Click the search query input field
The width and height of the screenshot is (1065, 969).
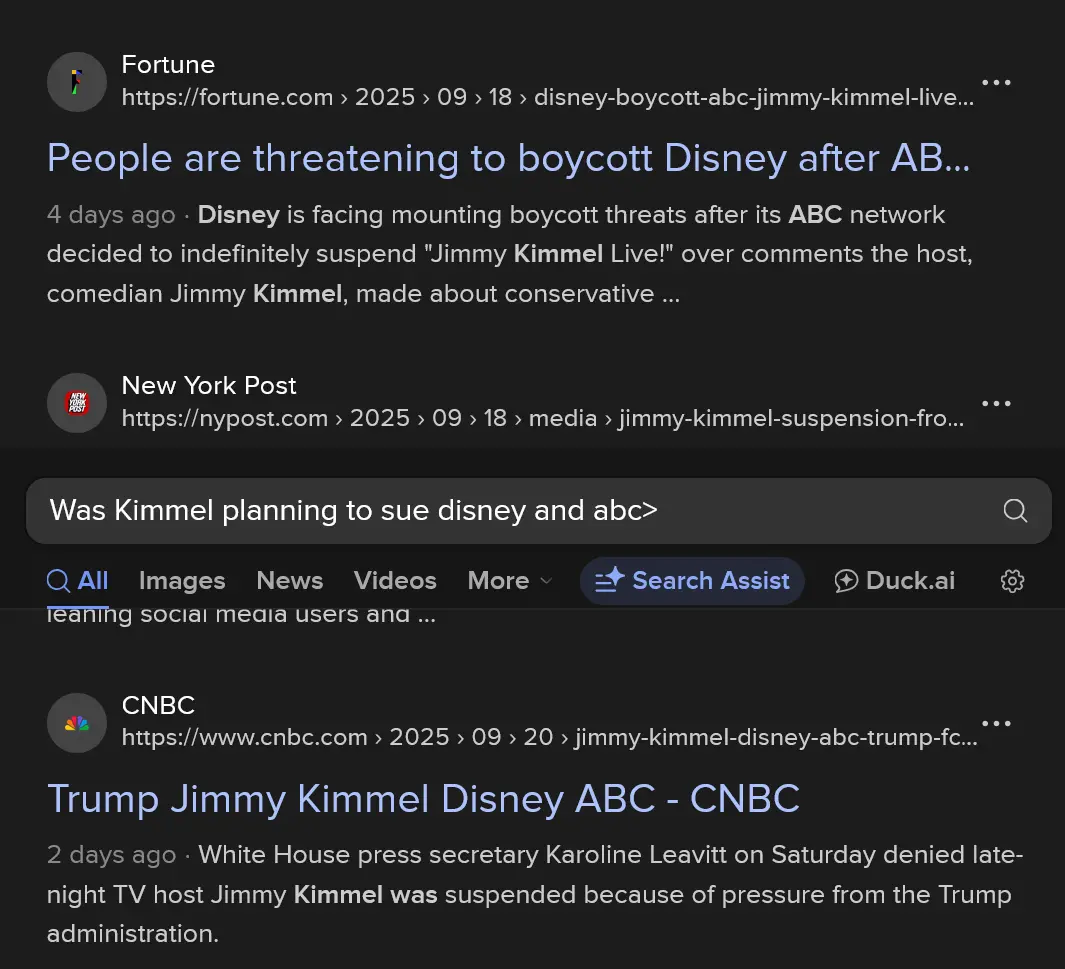click(x=500, y=511)
